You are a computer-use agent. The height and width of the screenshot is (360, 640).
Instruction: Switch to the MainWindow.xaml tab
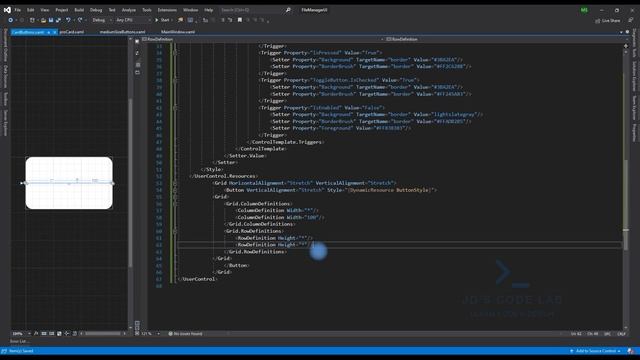[x=178, y=32]
